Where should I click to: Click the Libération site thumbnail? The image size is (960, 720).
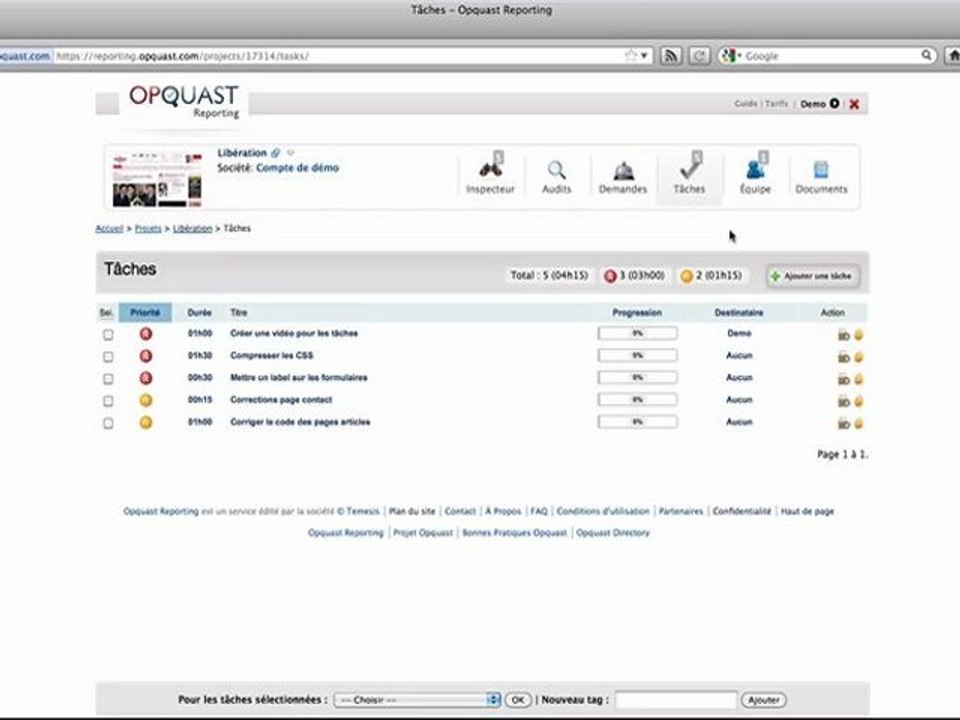157,178
